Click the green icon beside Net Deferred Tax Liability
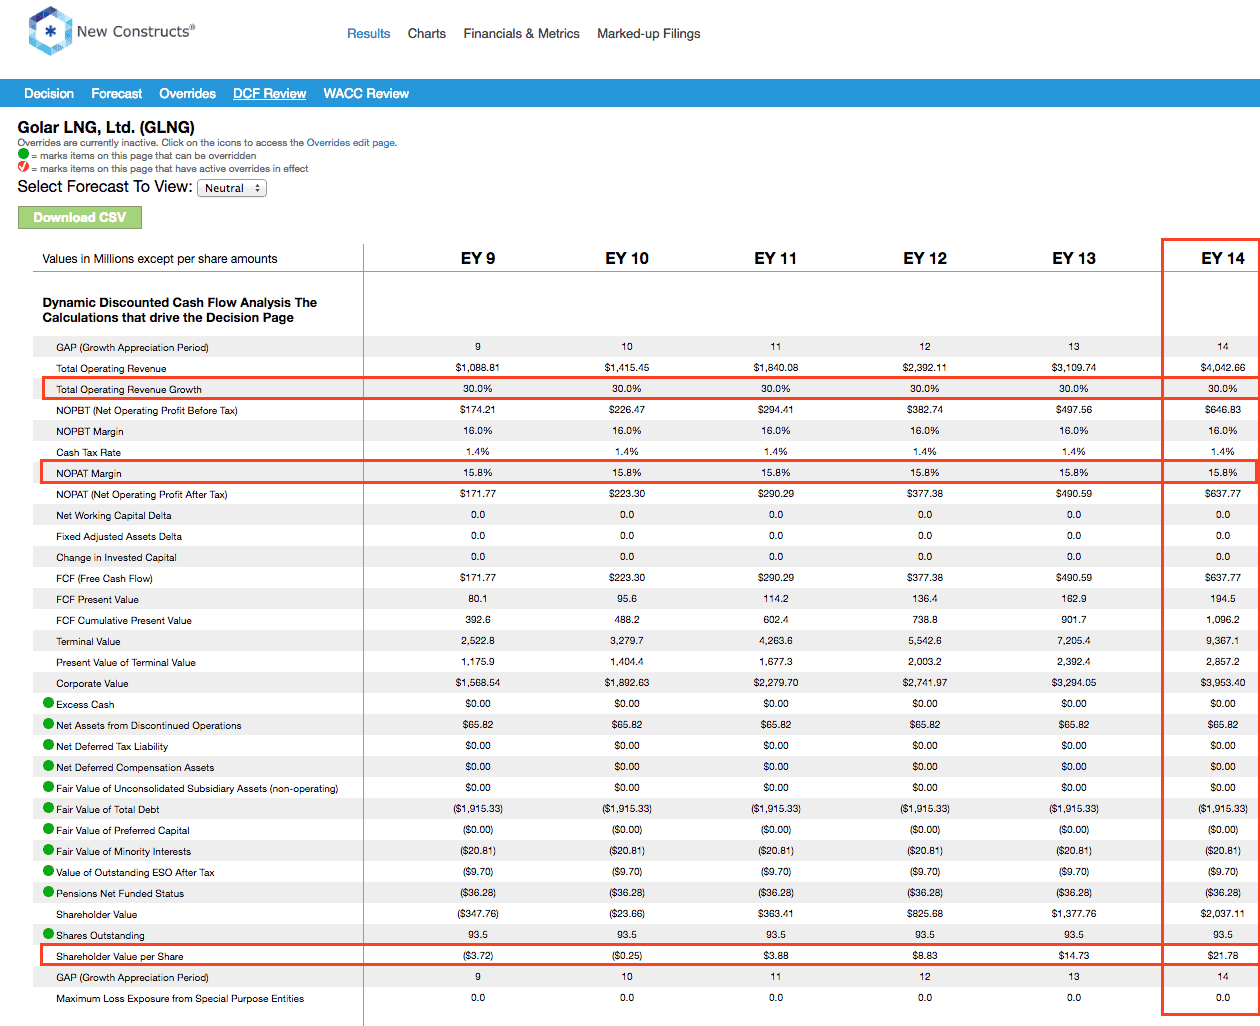 [x=49, y=745]
